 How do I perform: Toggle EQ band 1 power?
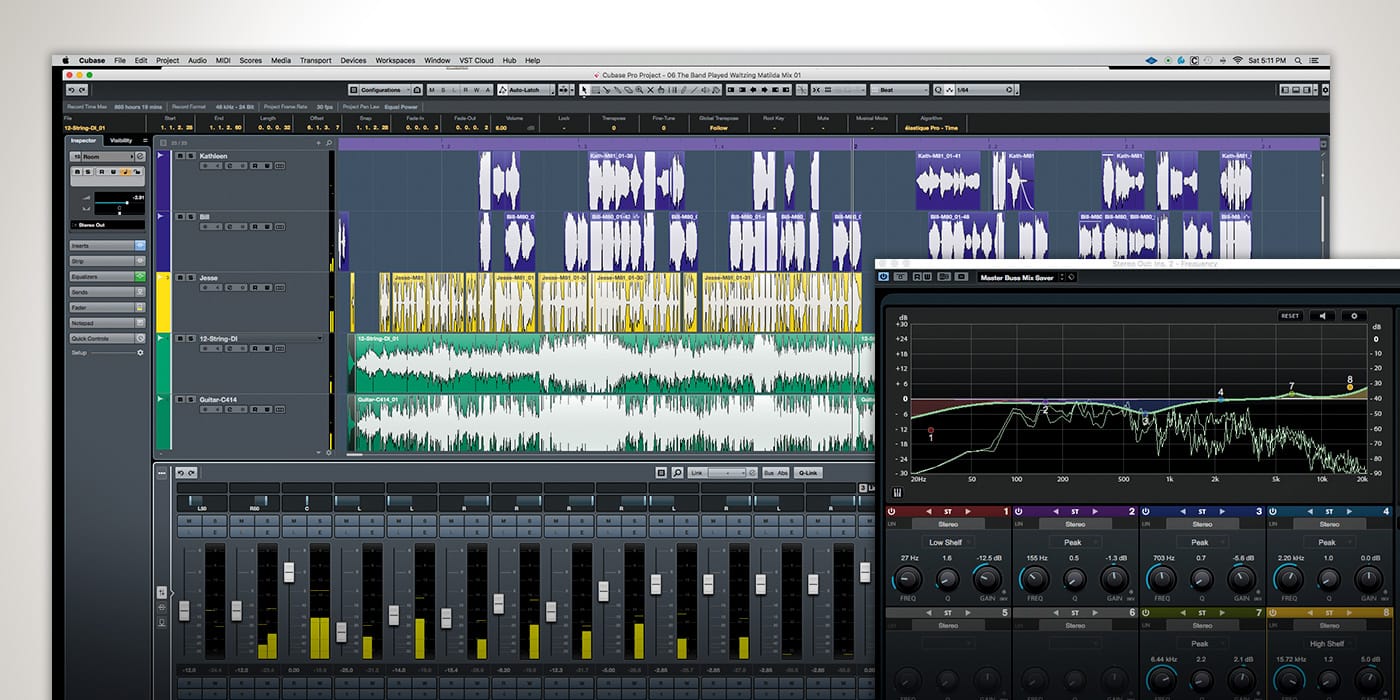pyautogui.click(x=891, y=511)
